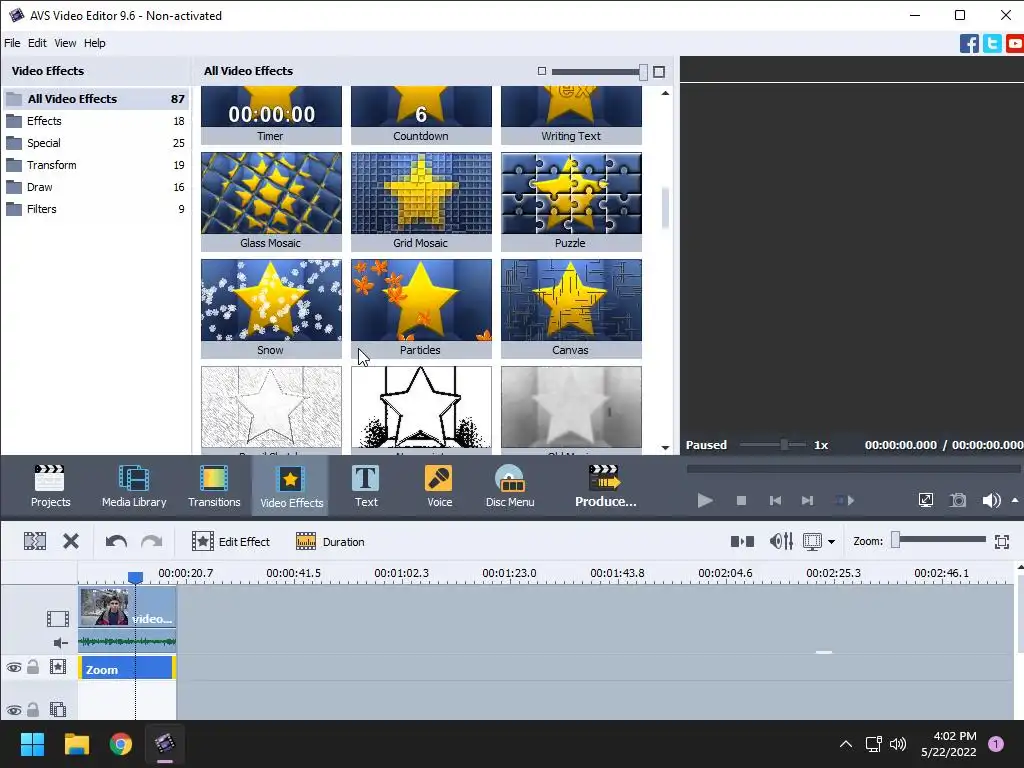Screen dimensions: 1024x768
Task: Toggle visibility eye of the video effects track
Action: (14, 667)
